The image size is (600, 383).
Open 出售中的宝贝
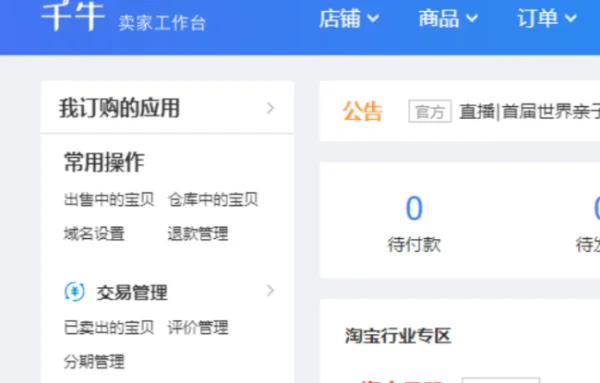(x=109, y=199)
